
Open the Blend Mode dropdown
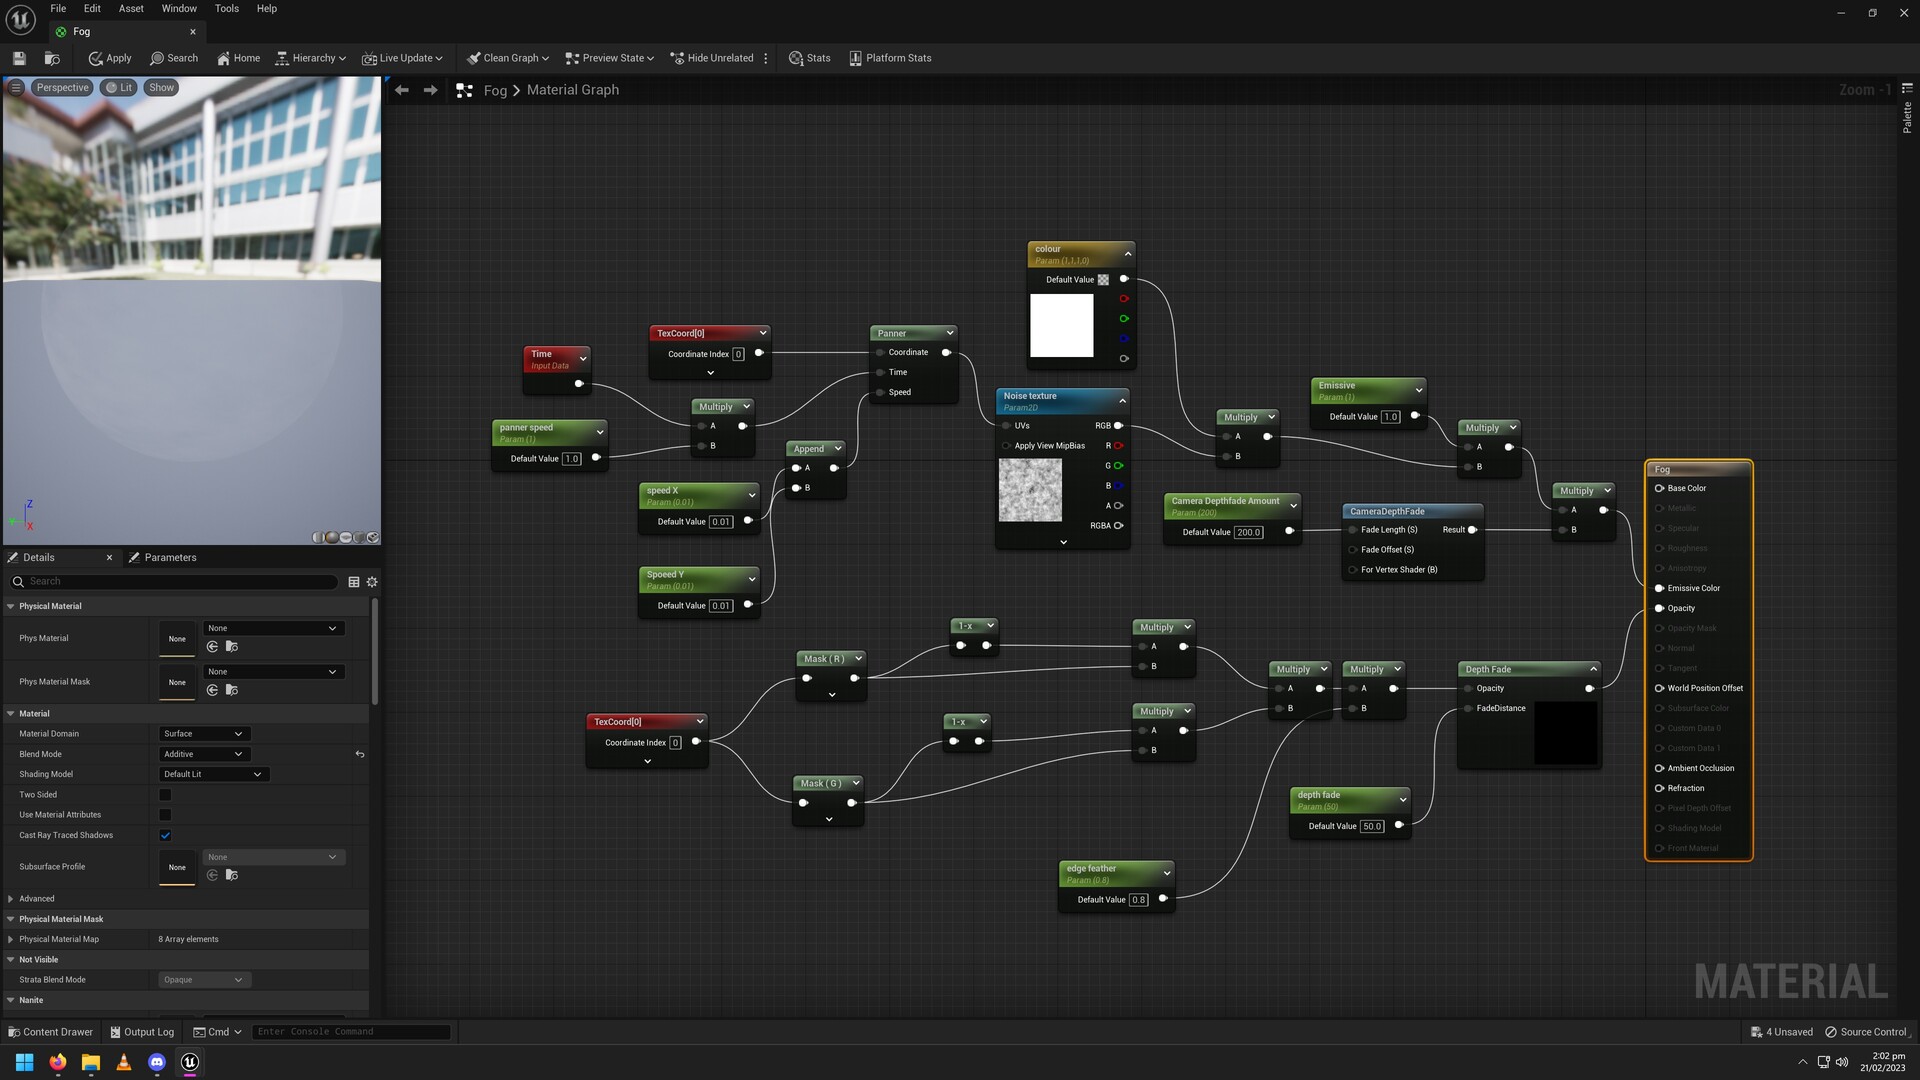204,754
